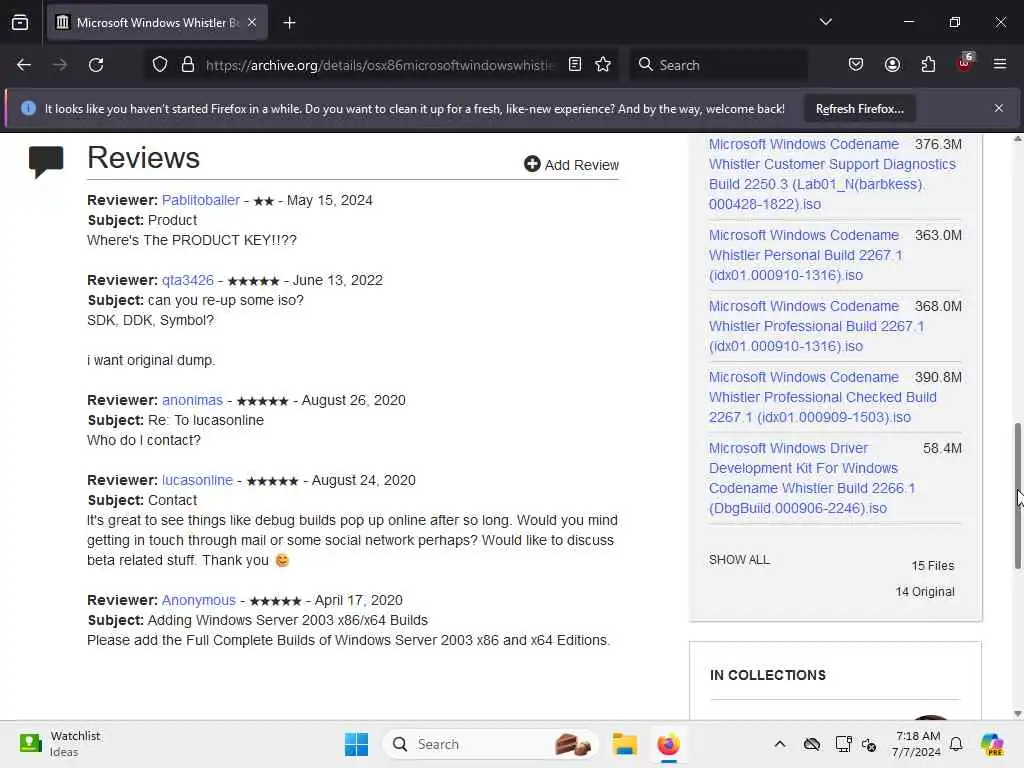Click 15 Files text

933,566
